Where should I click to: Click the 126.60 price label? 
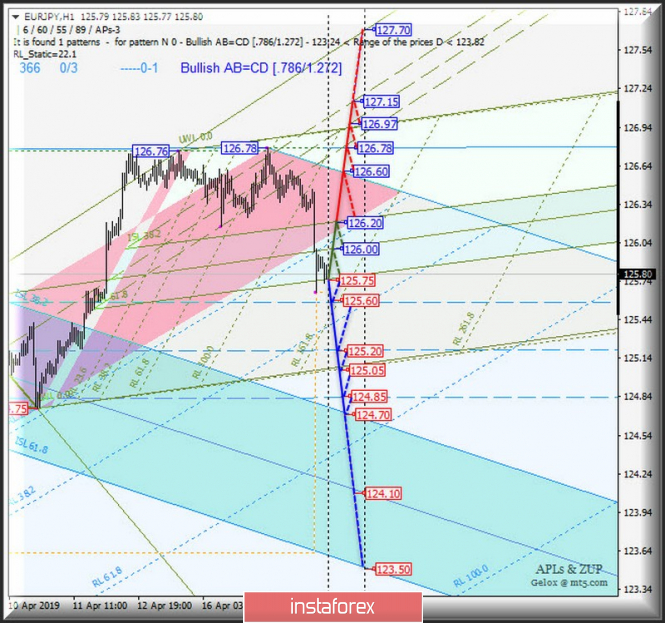click(x=371, y=171)
